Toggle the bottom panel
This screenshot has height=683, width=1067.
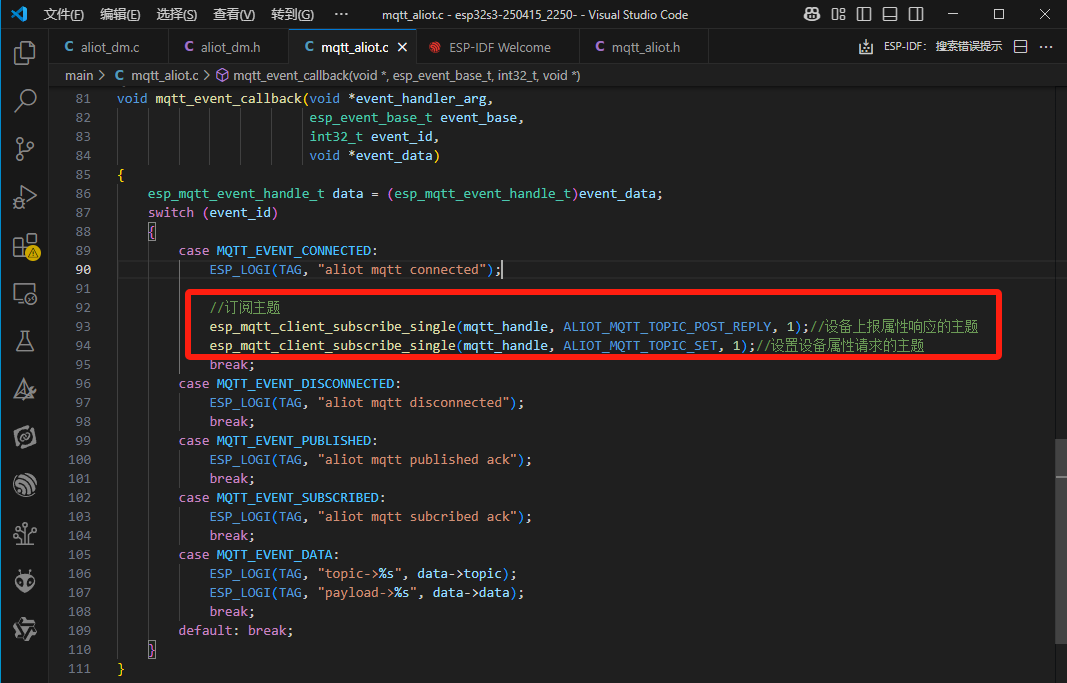890,14
